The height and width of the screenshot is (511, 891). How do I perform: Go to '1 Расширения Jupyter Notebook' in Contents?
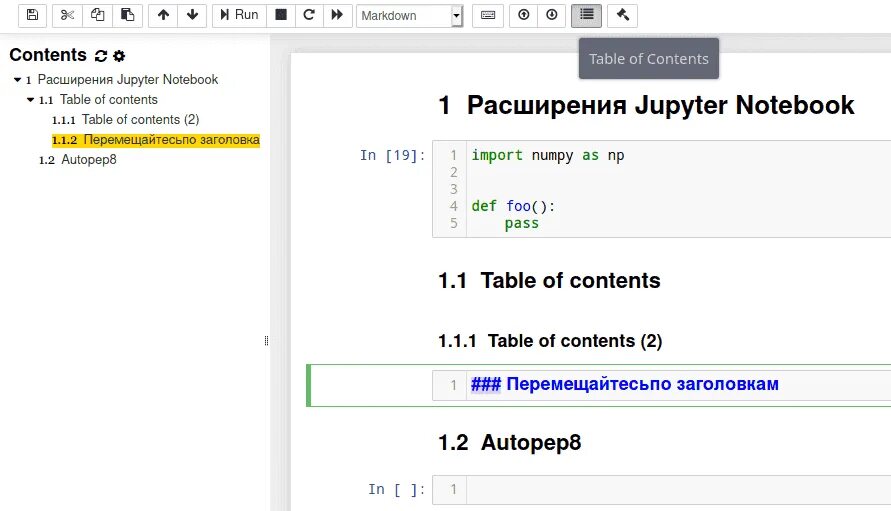pos(122,80)
